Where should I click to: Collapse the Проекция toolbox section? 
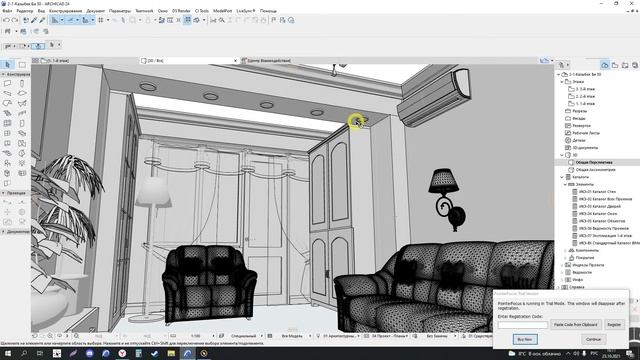(3, 193)
